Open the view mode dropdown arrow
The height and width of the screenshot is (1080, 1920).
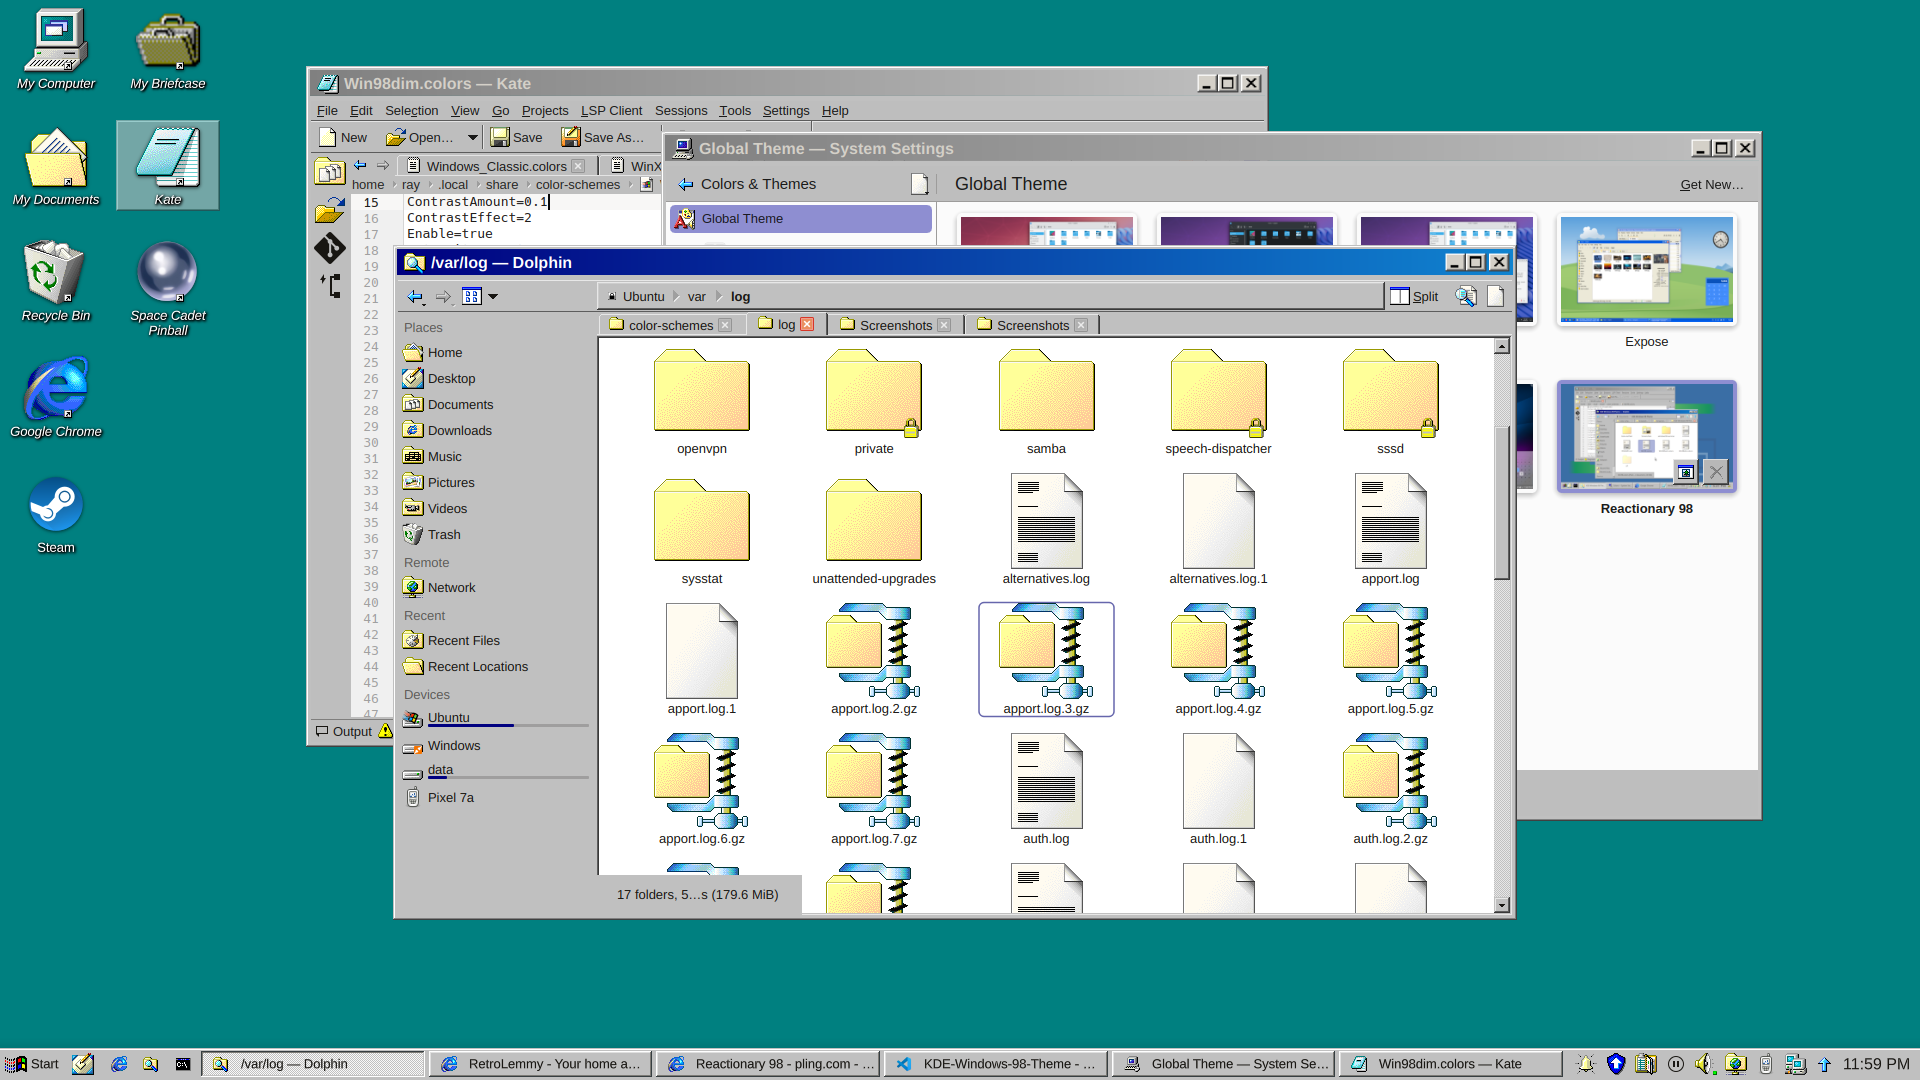[x=493, y=297]
